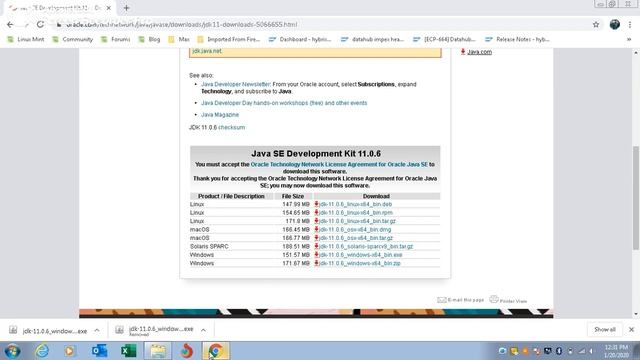The width and height of the screenshot is (640, 360).
Task: Close the Java SE Development Kit tab
Action: coord(109,8)
